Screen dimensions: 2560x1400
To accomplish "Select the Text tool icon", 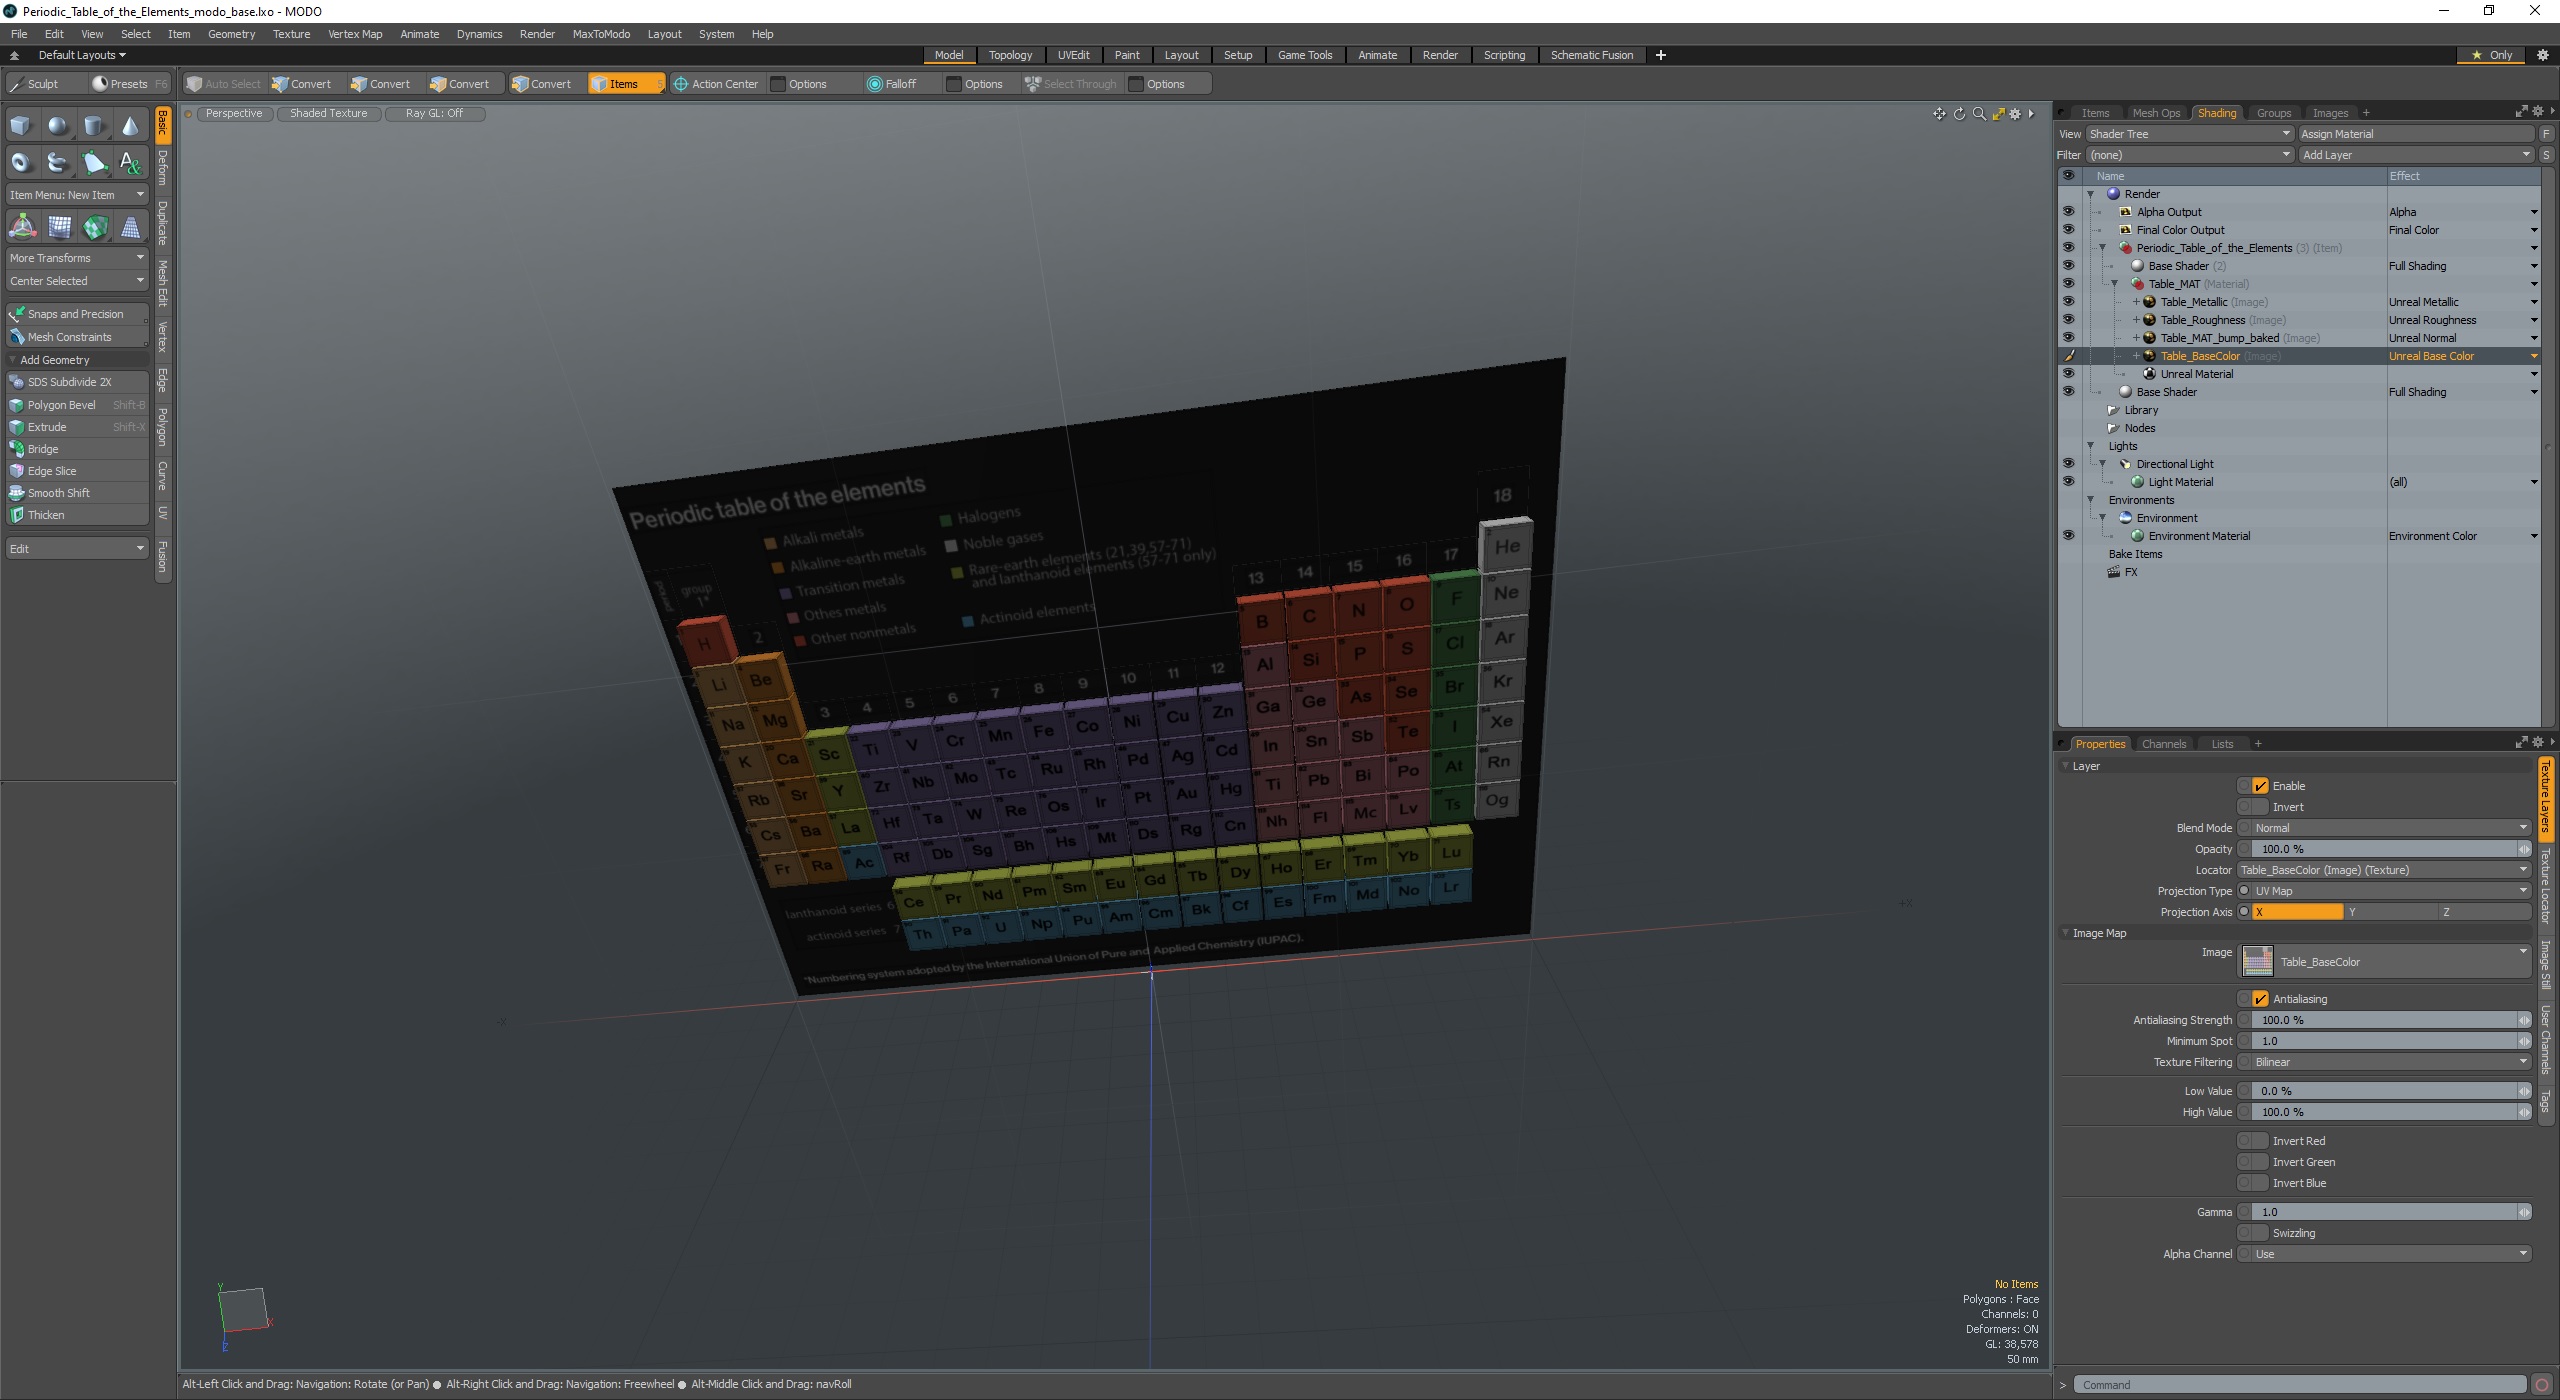I will [130, 162].
